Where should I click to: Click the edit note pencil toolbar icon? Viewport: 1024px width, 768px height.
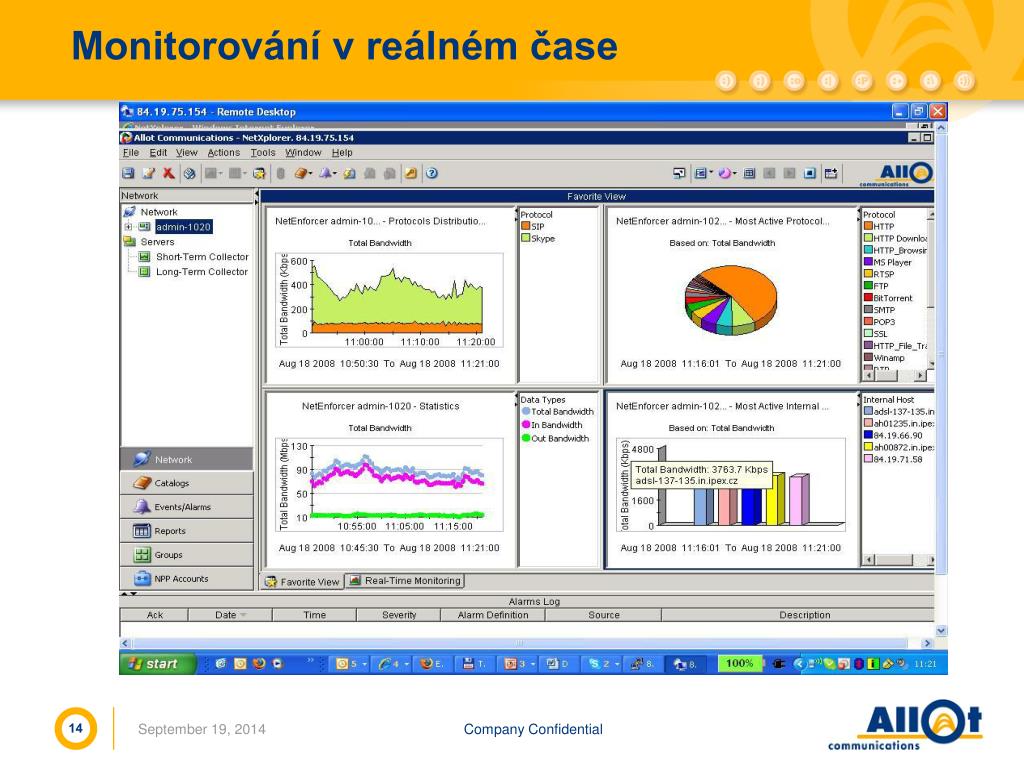[148, 173]
